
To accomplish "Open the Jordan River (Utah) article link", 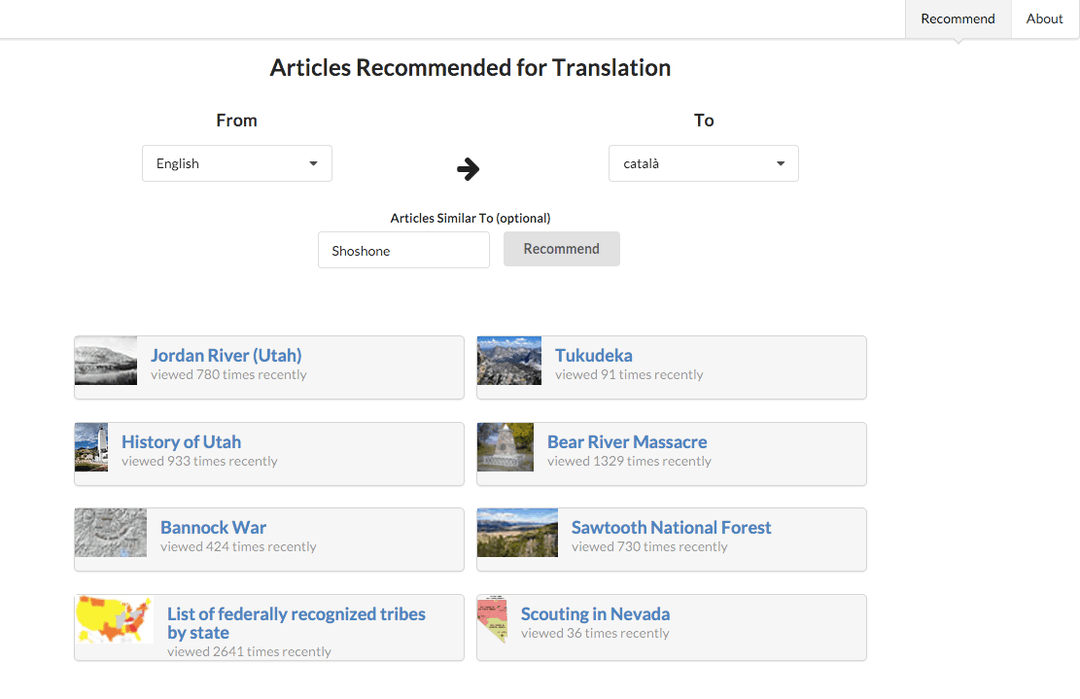I will coord(225,355).
